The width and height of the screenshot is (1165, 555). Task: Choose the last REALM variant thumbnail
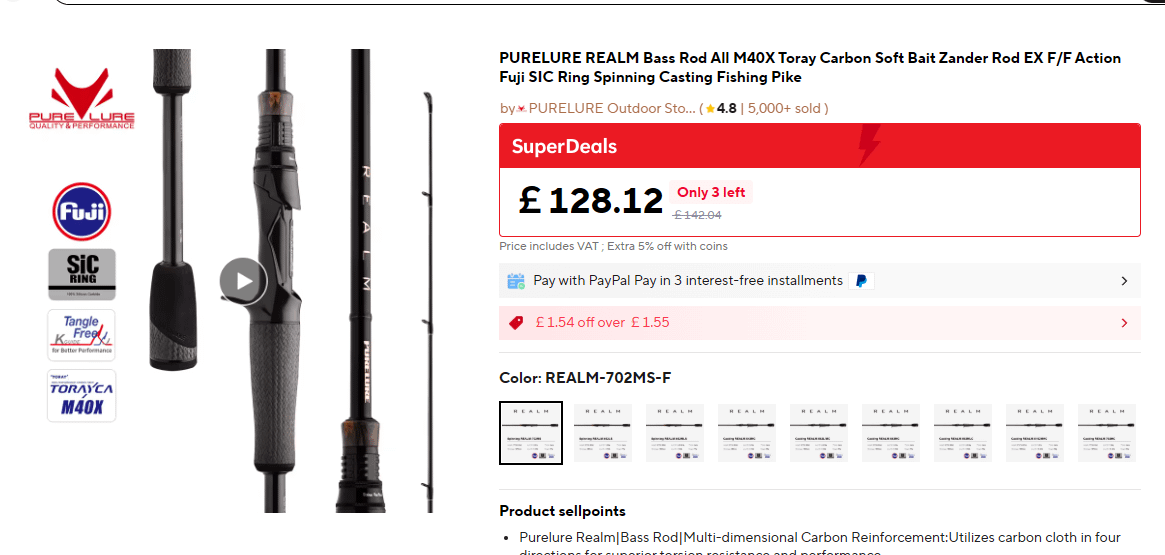(x=1107, y=433)
